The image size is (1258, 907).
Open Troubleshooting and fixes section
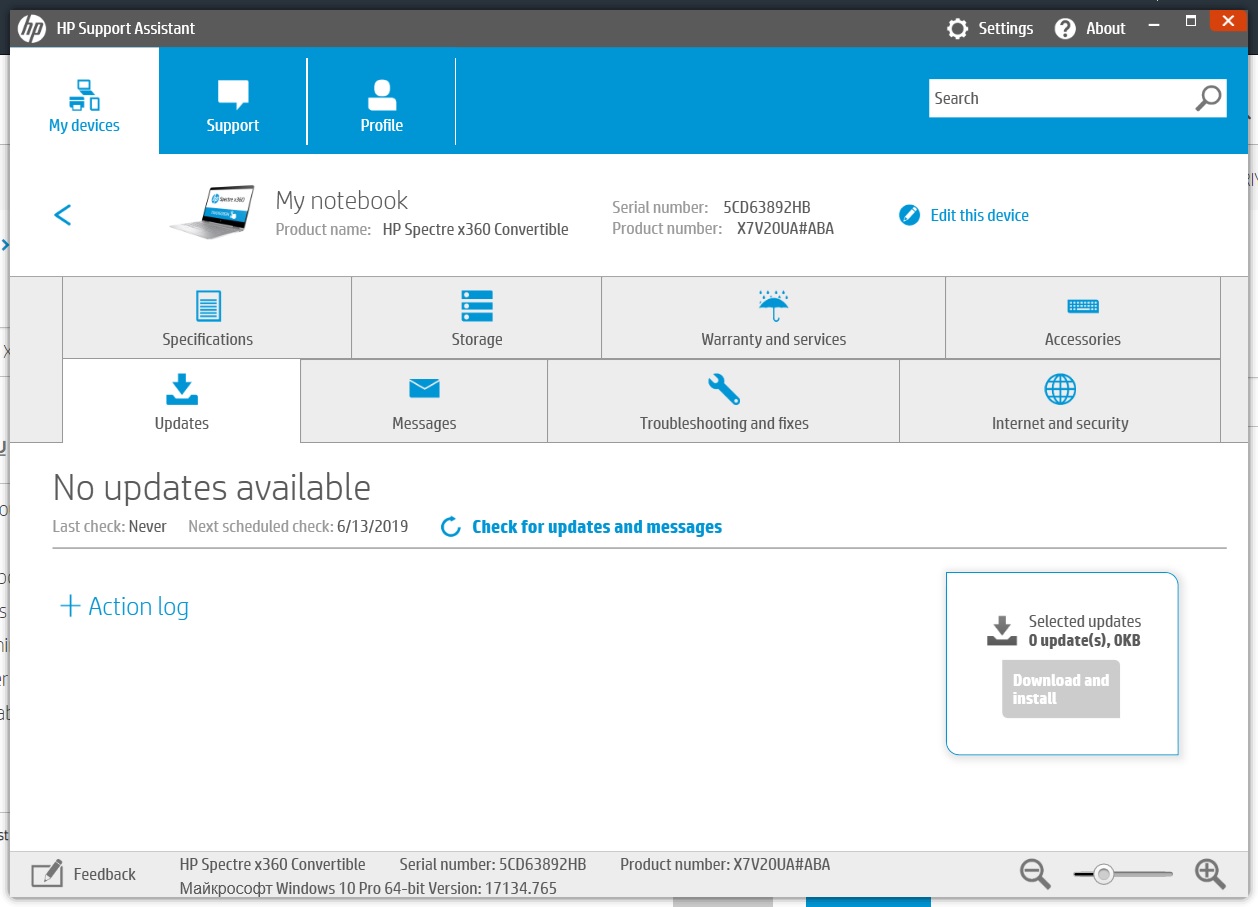point(724,401)
